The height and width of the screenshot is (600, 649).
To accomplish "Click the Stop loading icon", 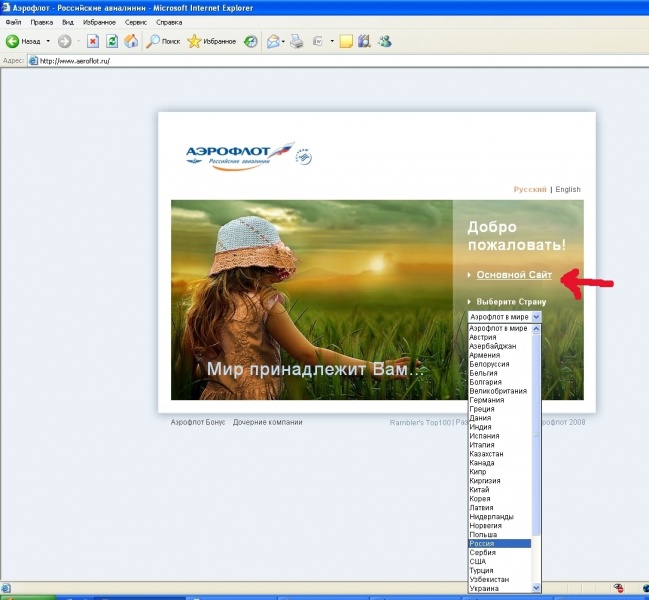I will [92, 41].
